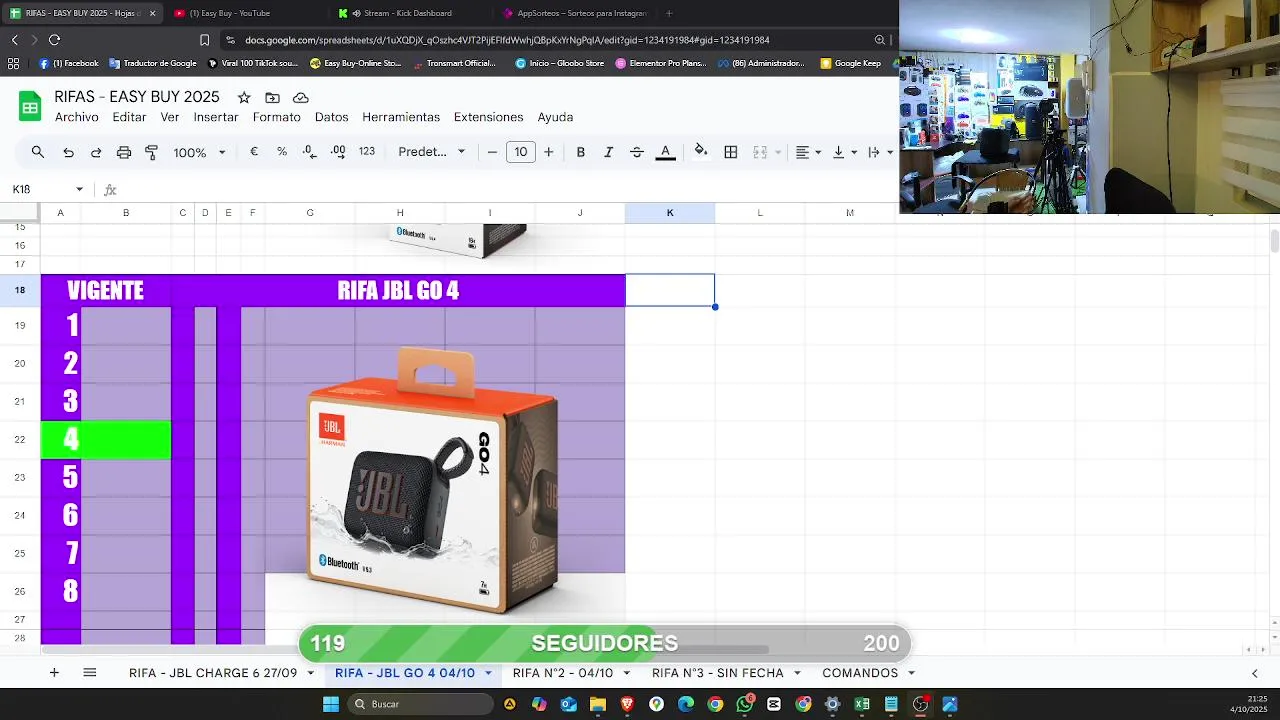Decrease font size with minus button
1280x720 pixels.
492,152
